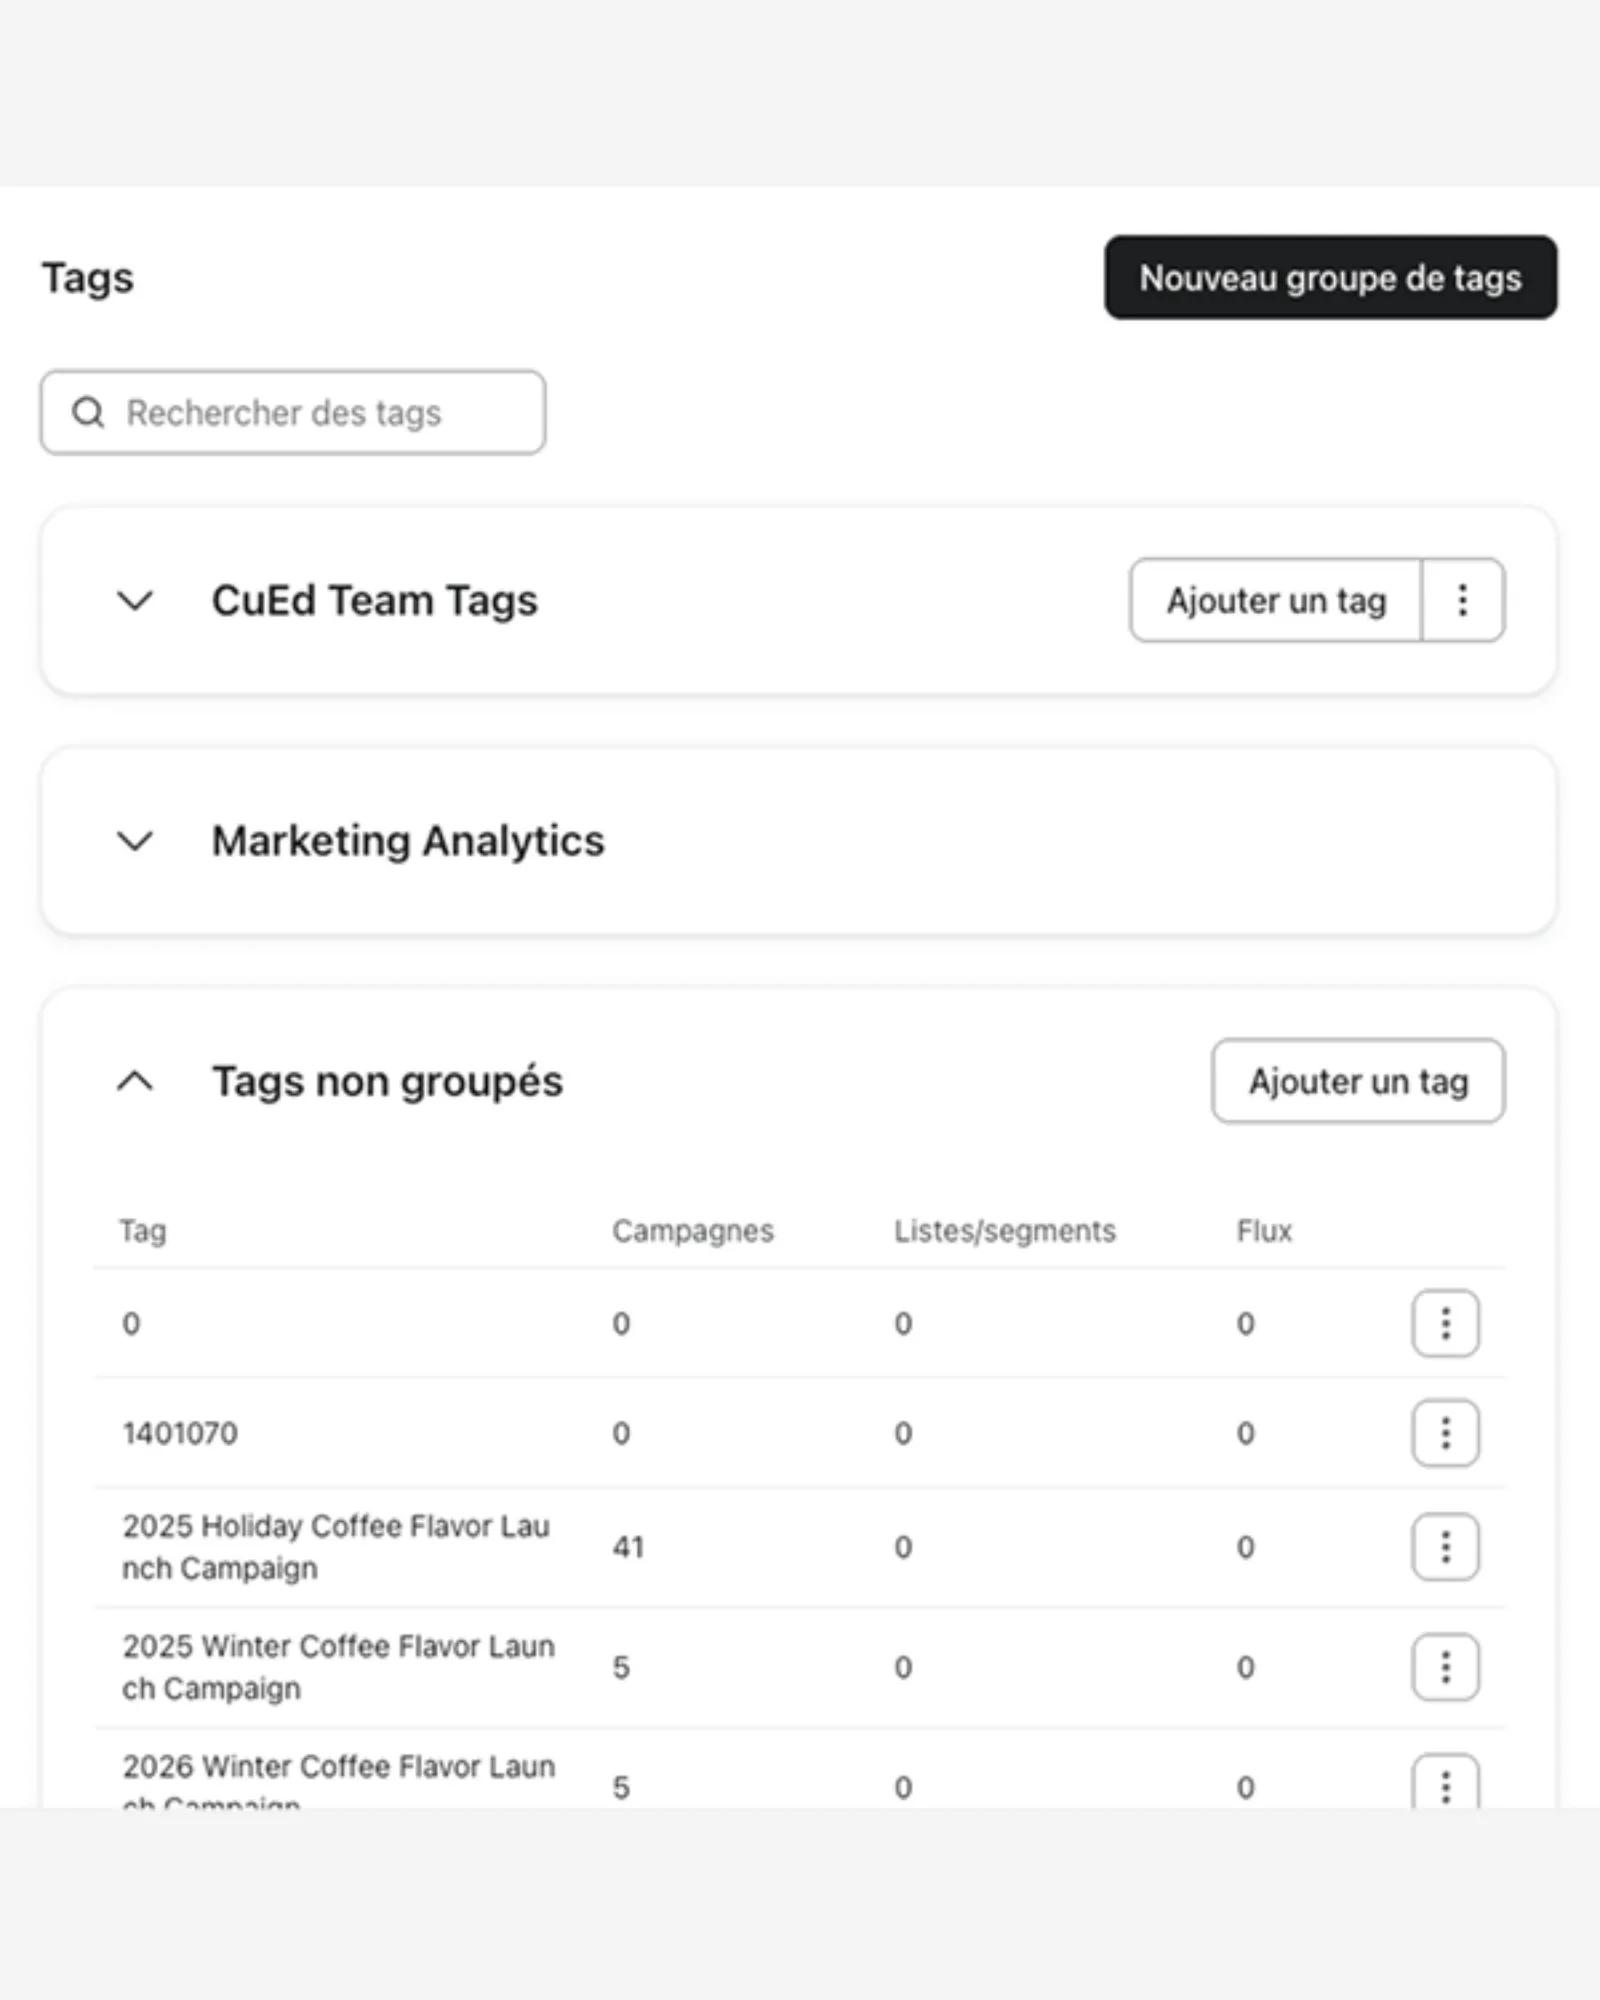The width and height of the screenshot is (1600, 2000).
Task: Click the Listes/segments column header
Action: tap(1005, 1231)
